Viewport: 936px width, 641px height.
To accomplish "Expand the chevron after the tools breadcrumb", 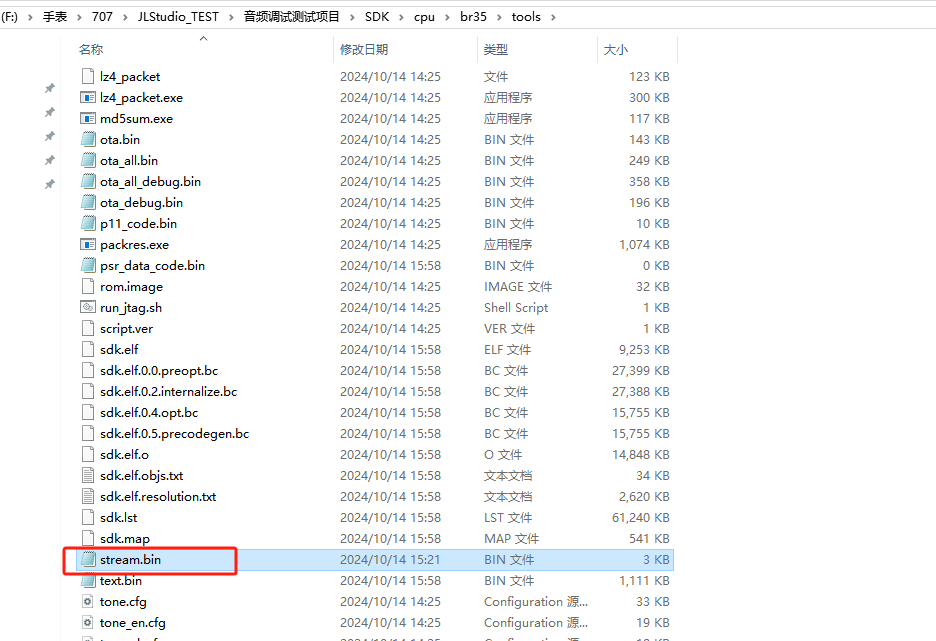I will coord(553,17).
